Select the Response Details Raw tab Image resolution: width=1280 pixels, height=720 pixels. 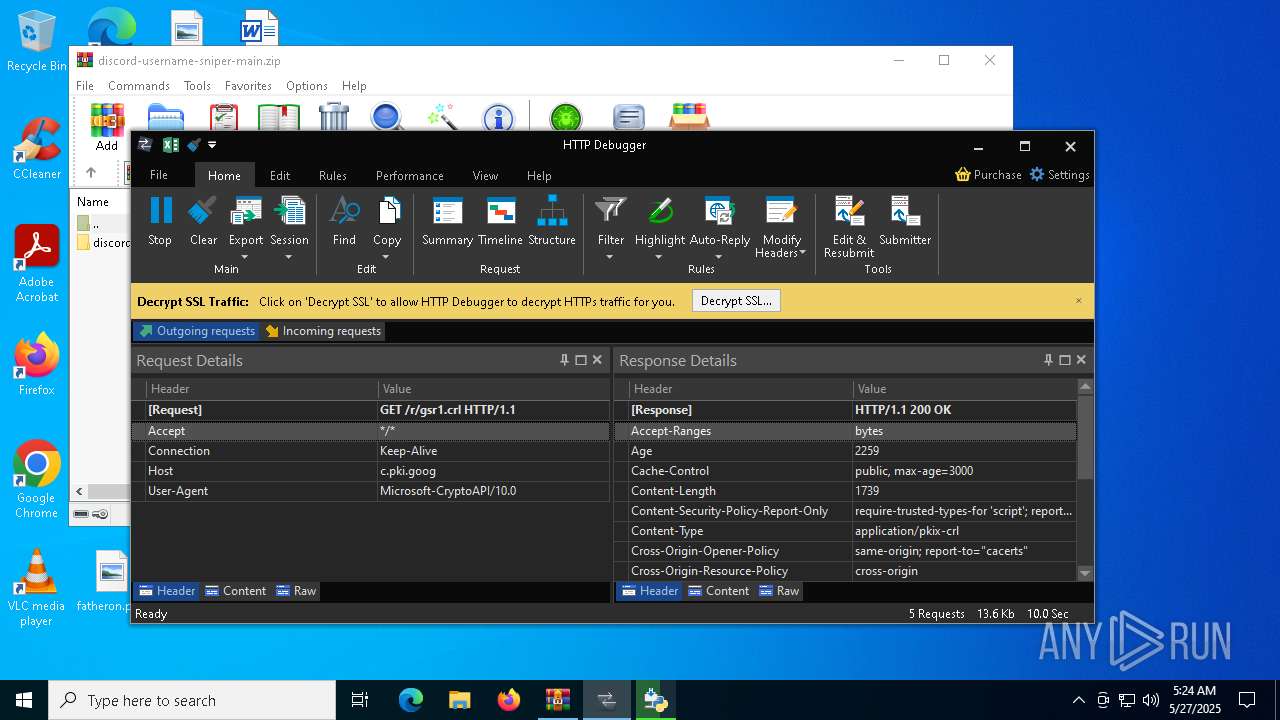(x=779, y=591)
